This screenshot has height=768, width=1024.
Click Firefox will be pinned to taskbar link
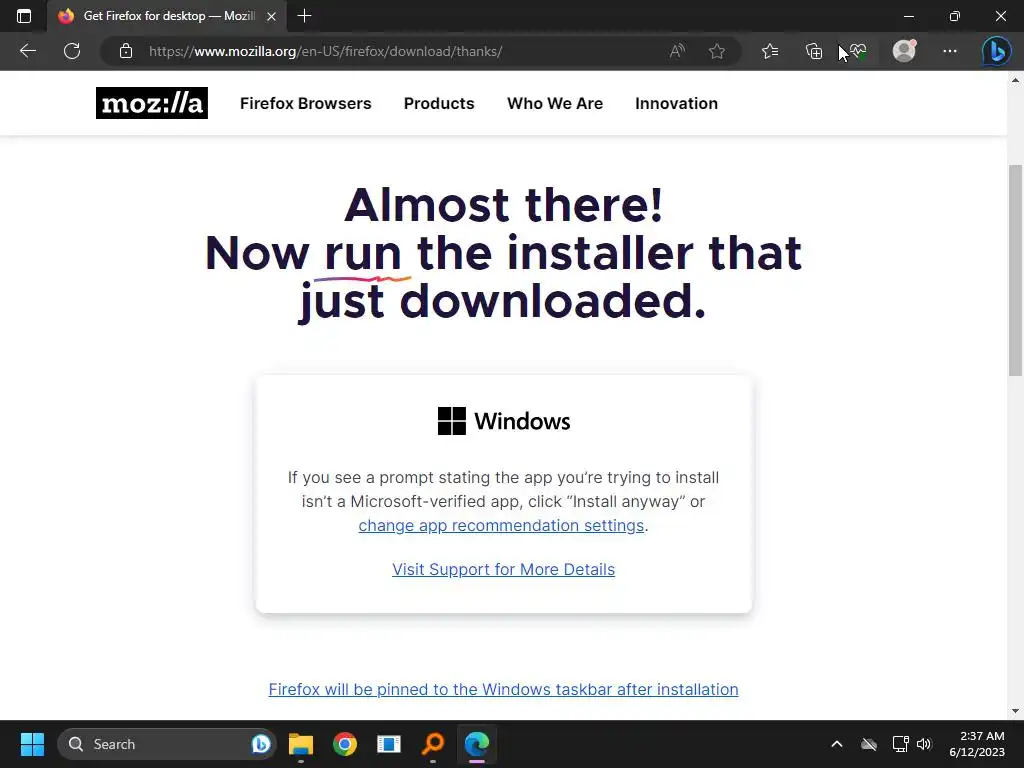504,690
